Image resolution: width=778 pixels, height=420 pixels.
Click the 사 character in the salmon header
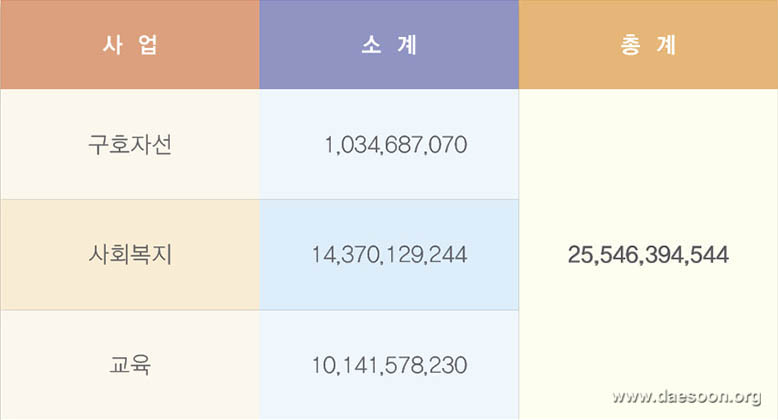(x=113, y=45)
